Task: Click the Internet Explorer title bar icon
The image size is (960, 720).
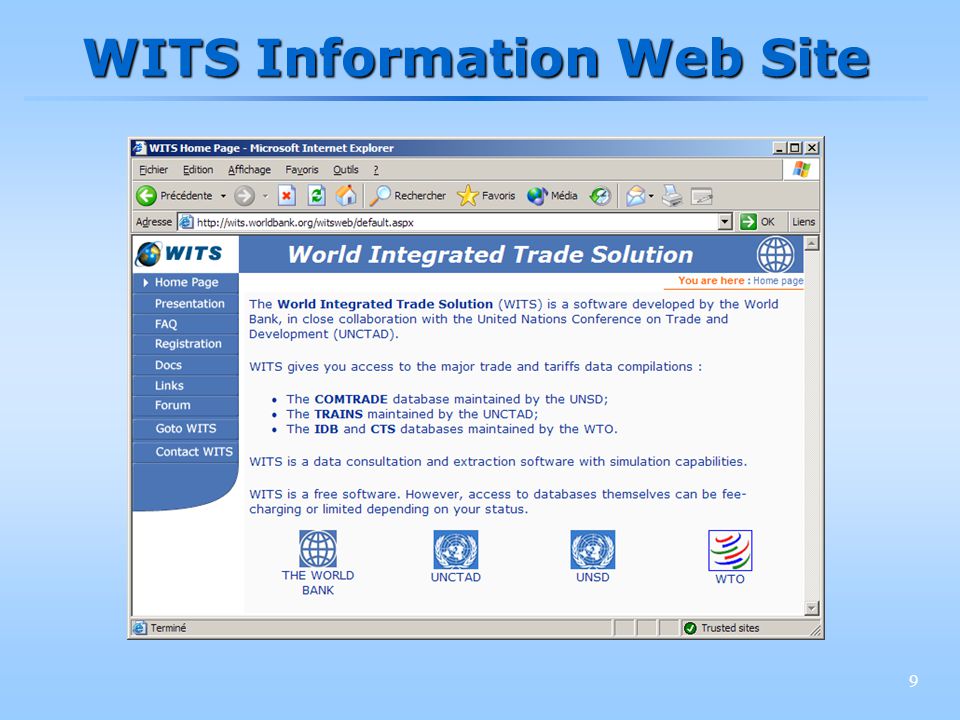Action: [140, 148]
